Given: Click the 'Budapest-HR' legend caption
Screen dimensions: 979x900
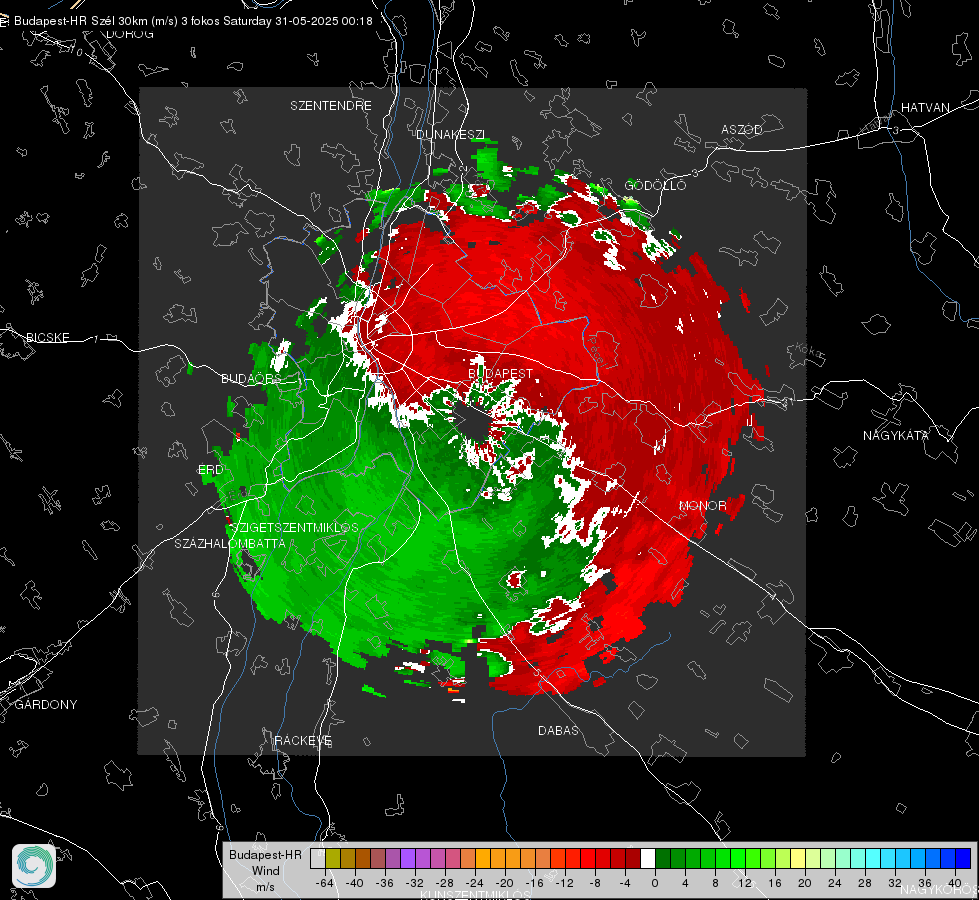Looking at the screenshot, I should click(x=265, y=854).
